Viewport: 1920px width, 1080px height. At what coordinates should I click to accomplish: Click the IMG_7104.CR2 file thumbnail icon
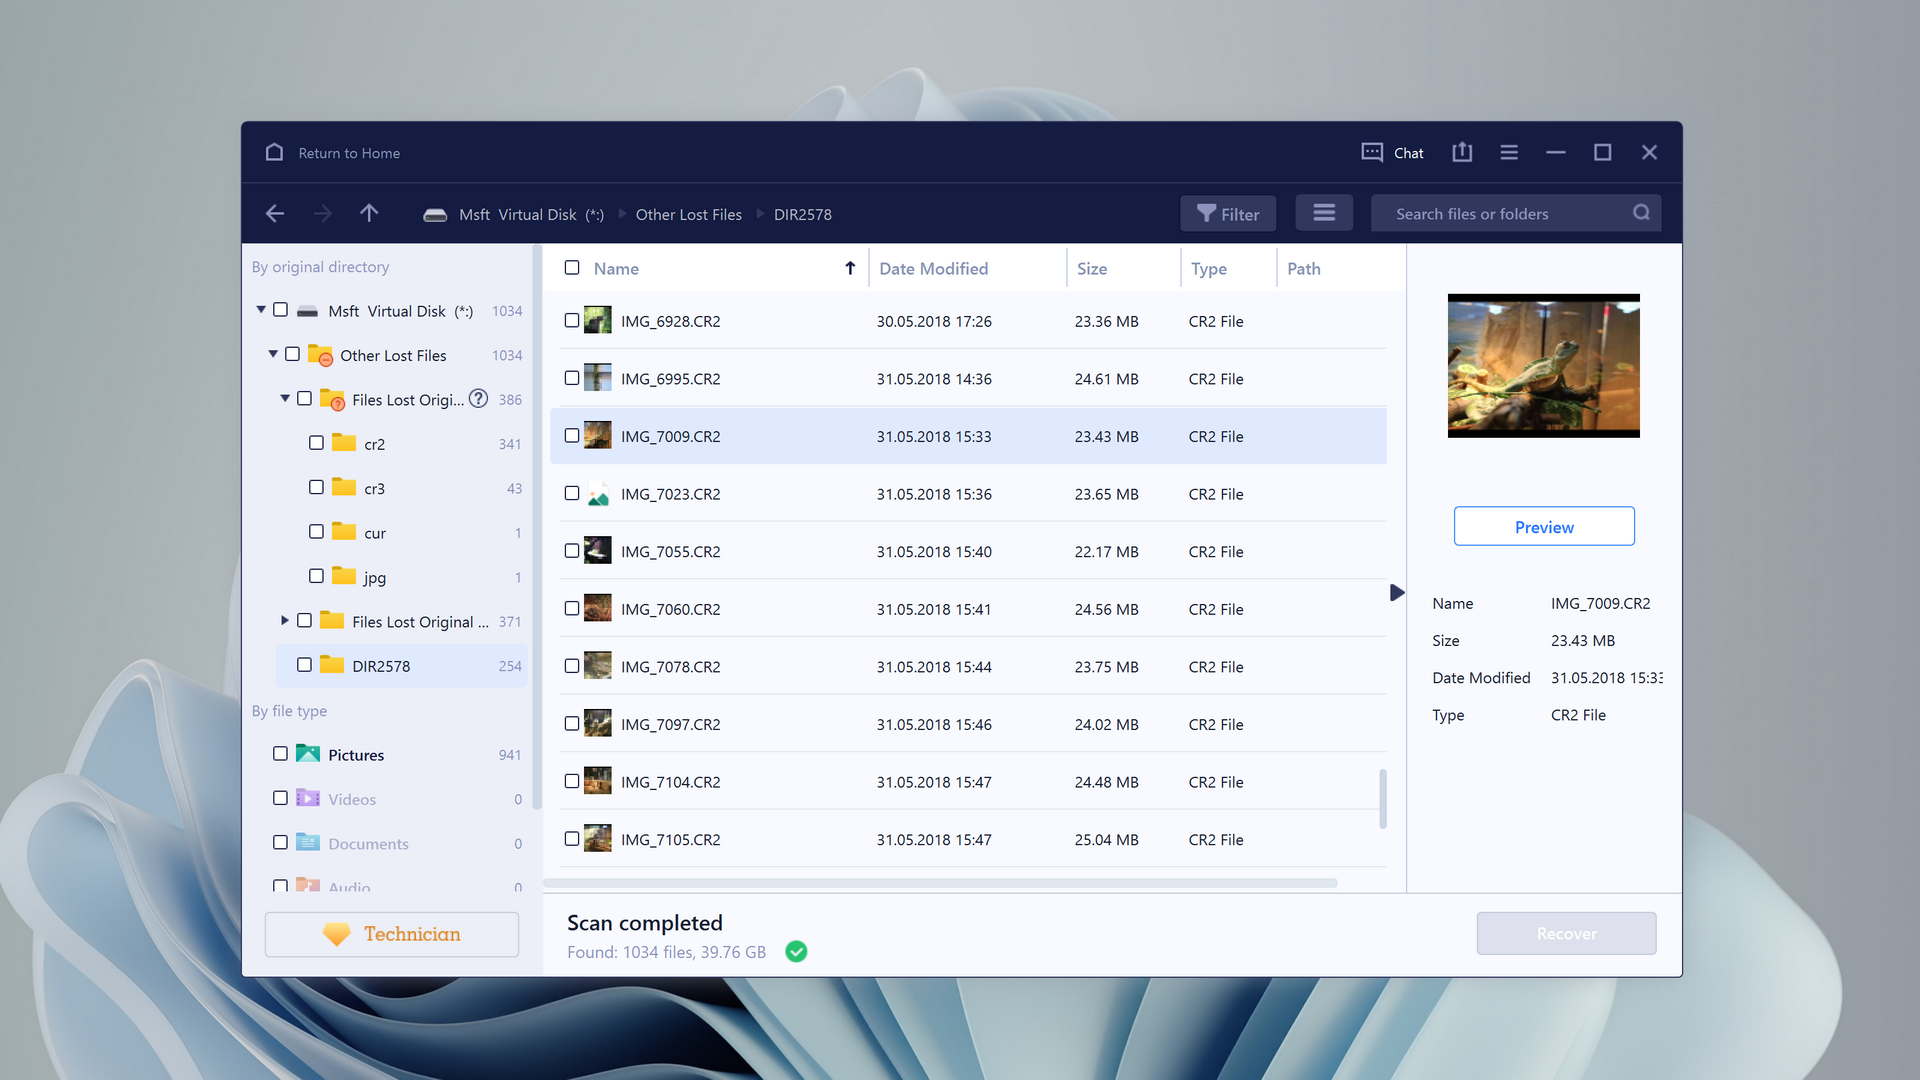click(598, 781)
